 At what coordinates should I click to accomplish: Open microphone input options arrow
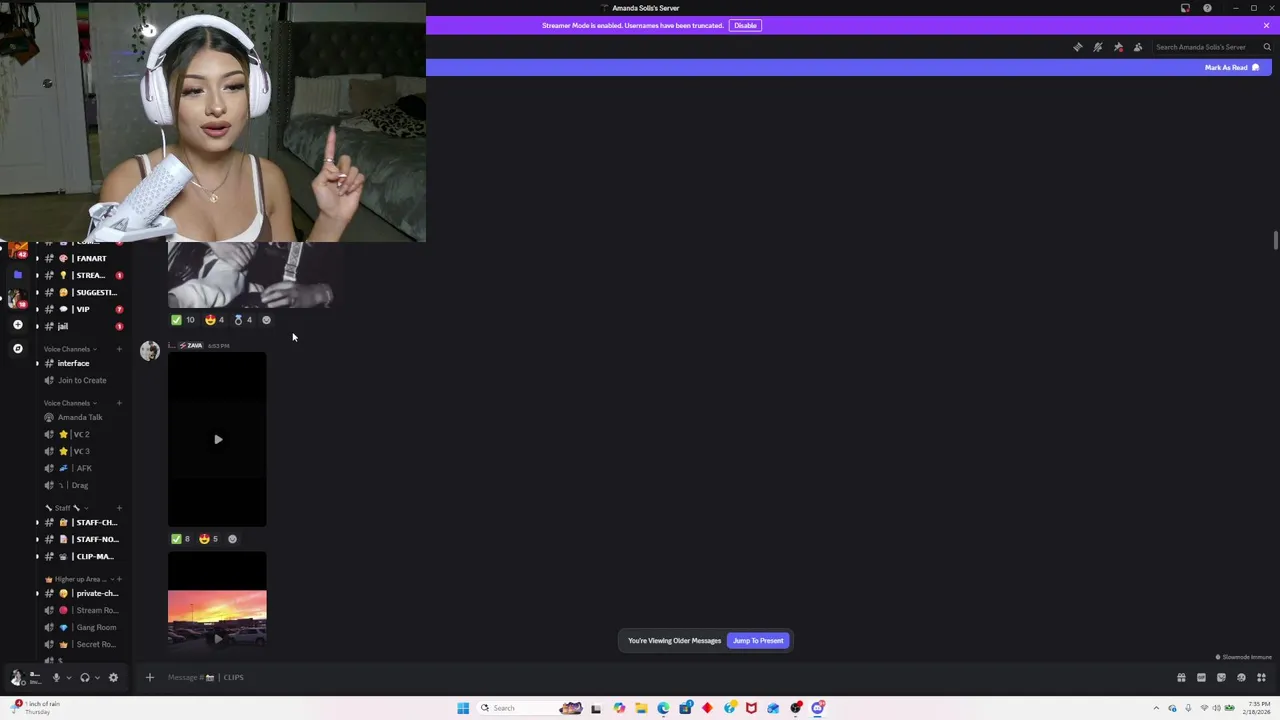[x=68, y=678]
